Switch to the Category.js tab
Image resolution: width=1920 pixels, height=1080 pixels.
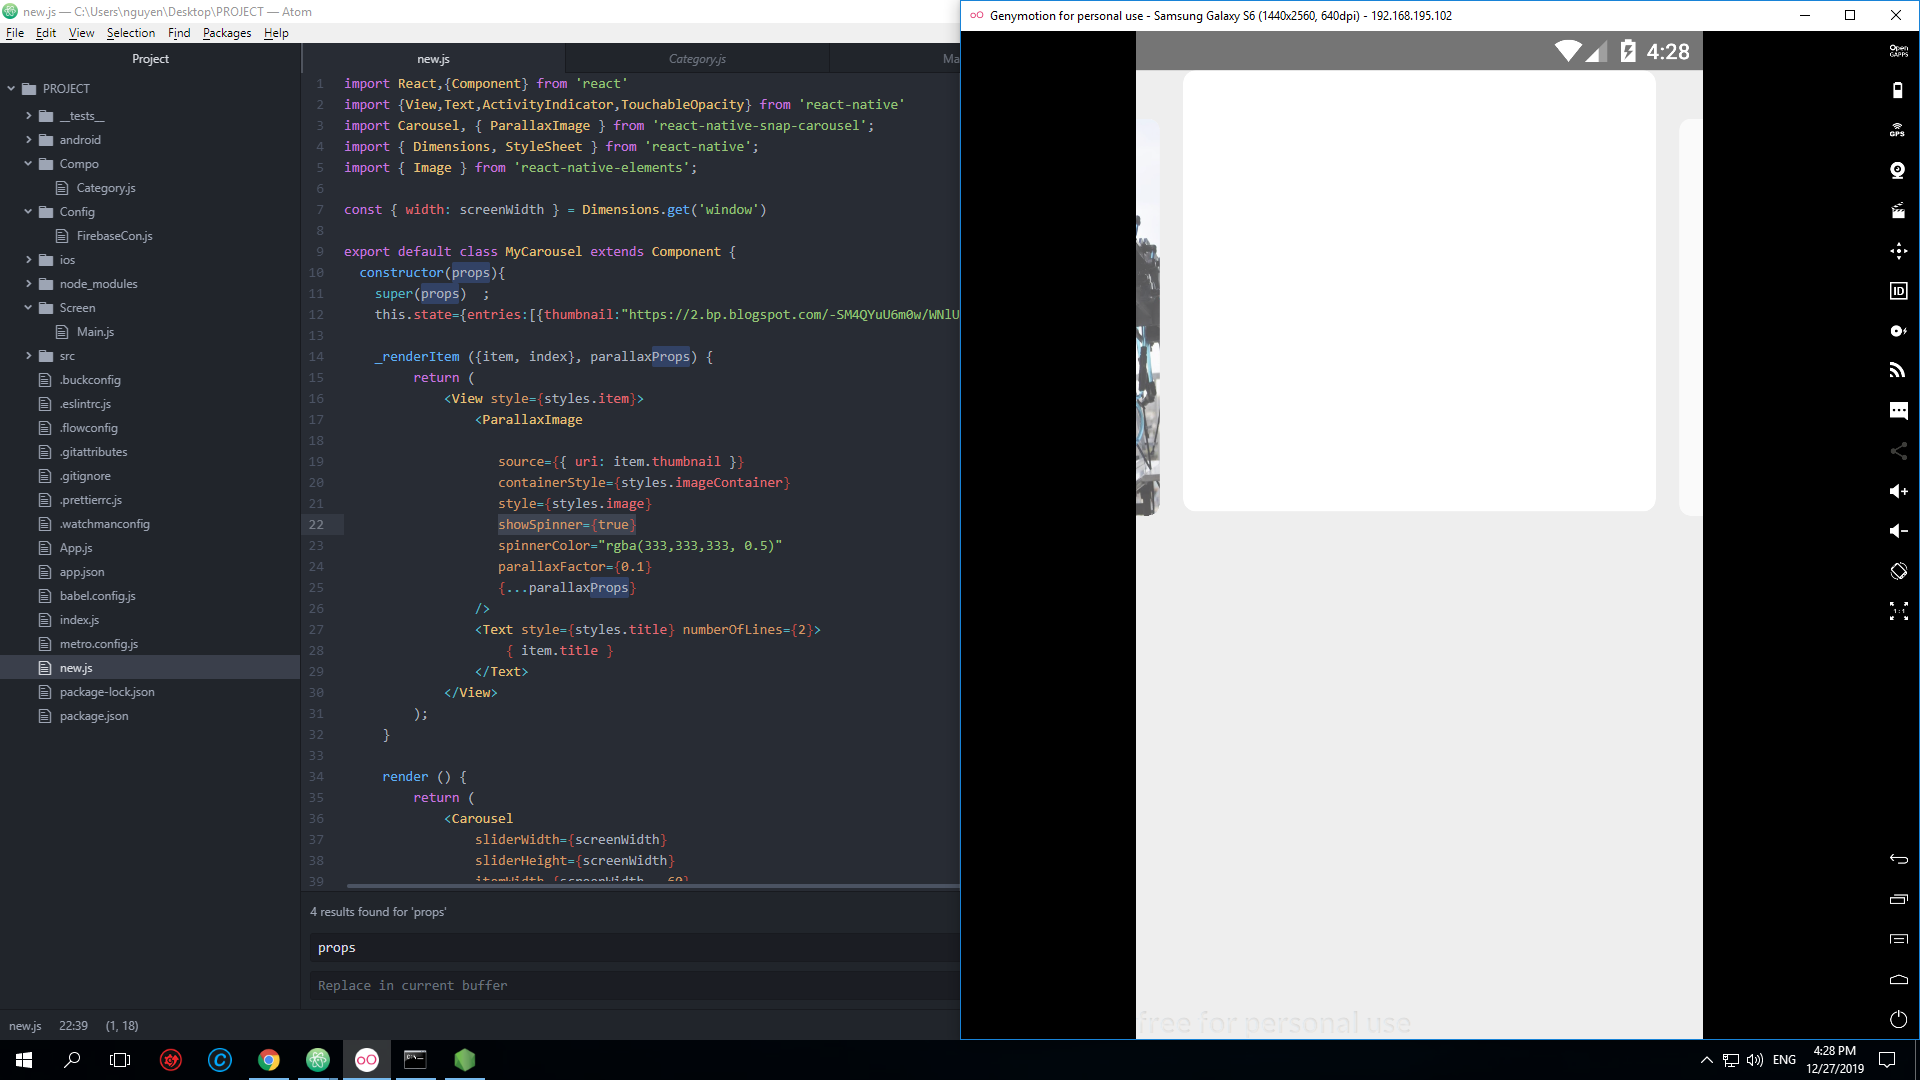tap(697, 58)
